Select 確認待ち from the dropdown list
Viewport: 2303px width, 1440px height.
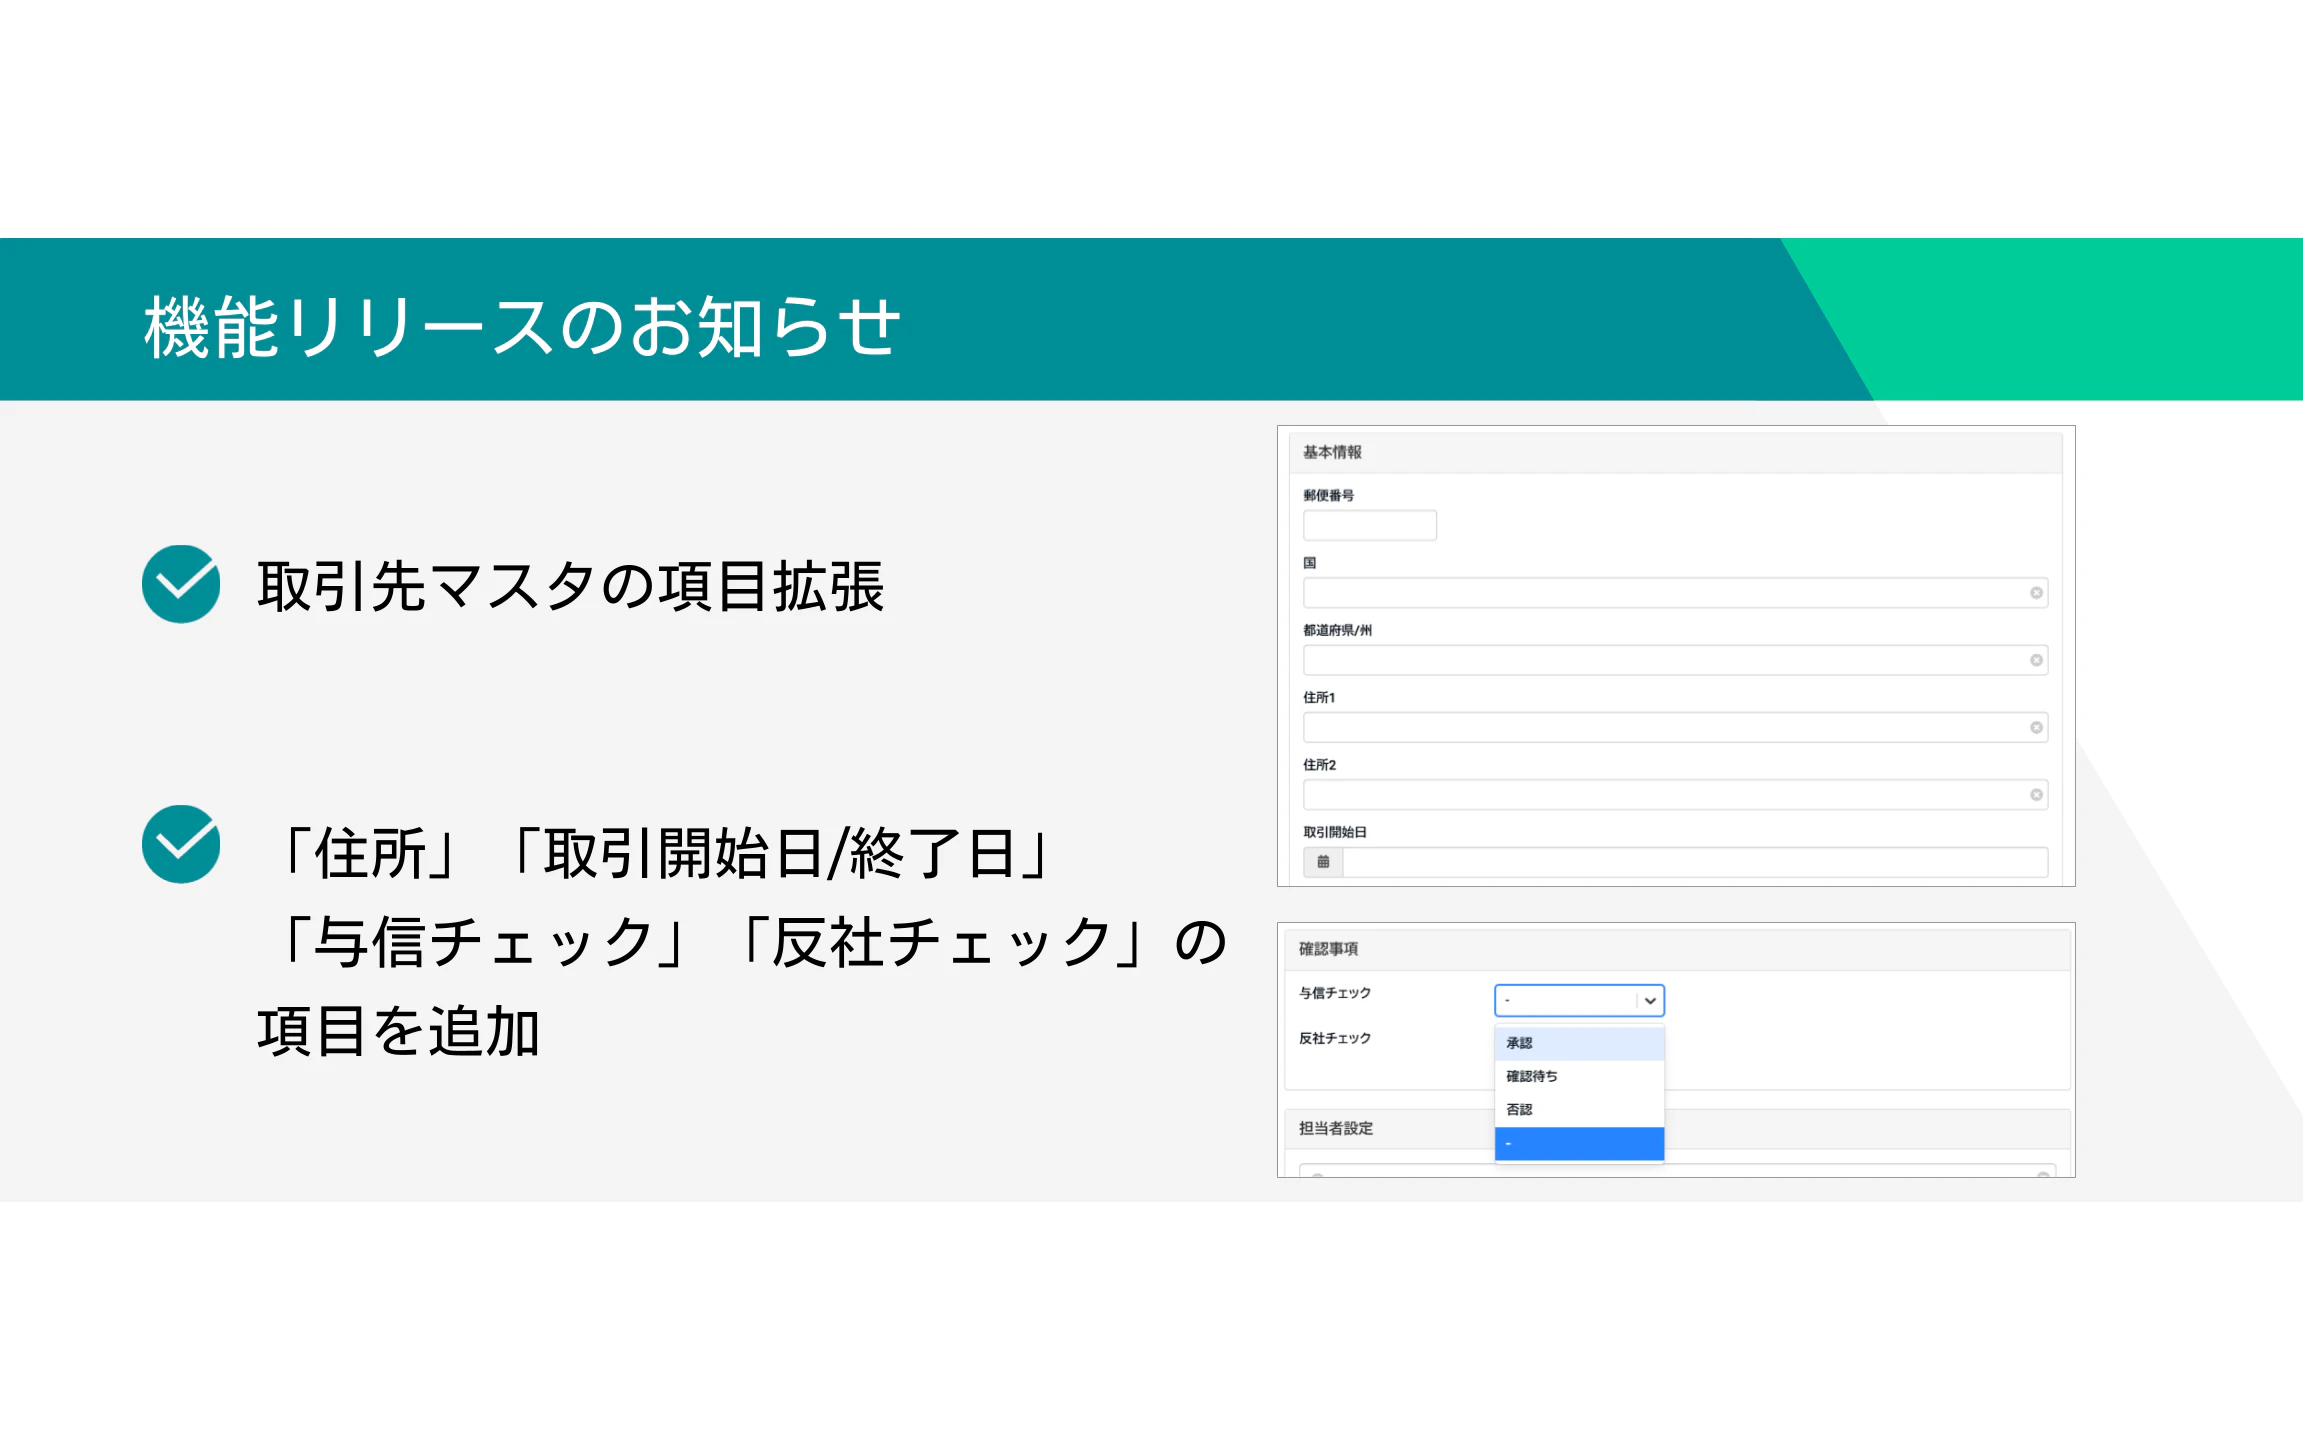click(x=1578, y=1076)
